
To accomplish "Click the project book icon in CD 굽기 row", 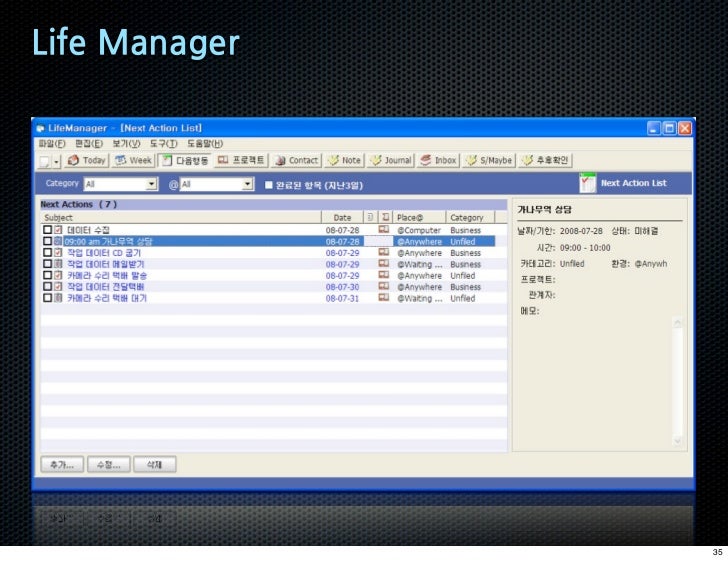I will point(384,252).
